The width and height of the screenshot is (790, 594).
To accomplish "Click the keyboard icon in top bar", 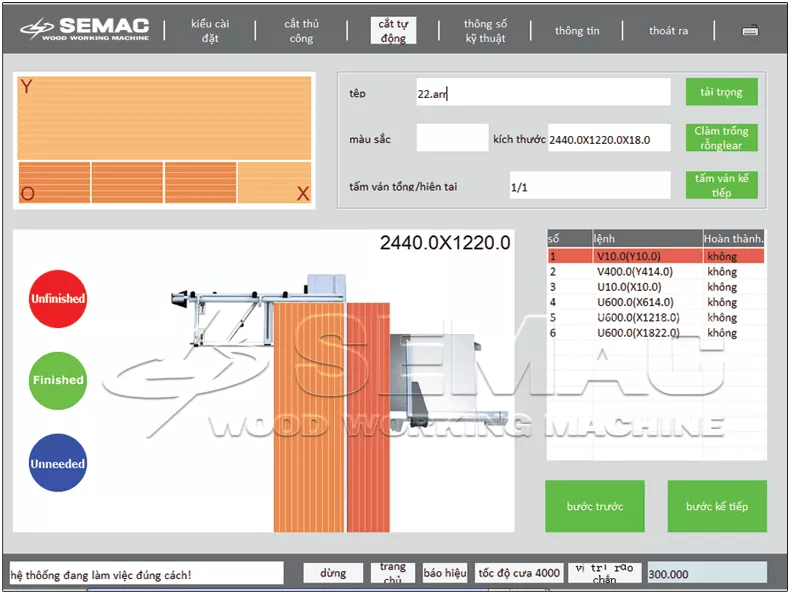I will coord(750,31).
